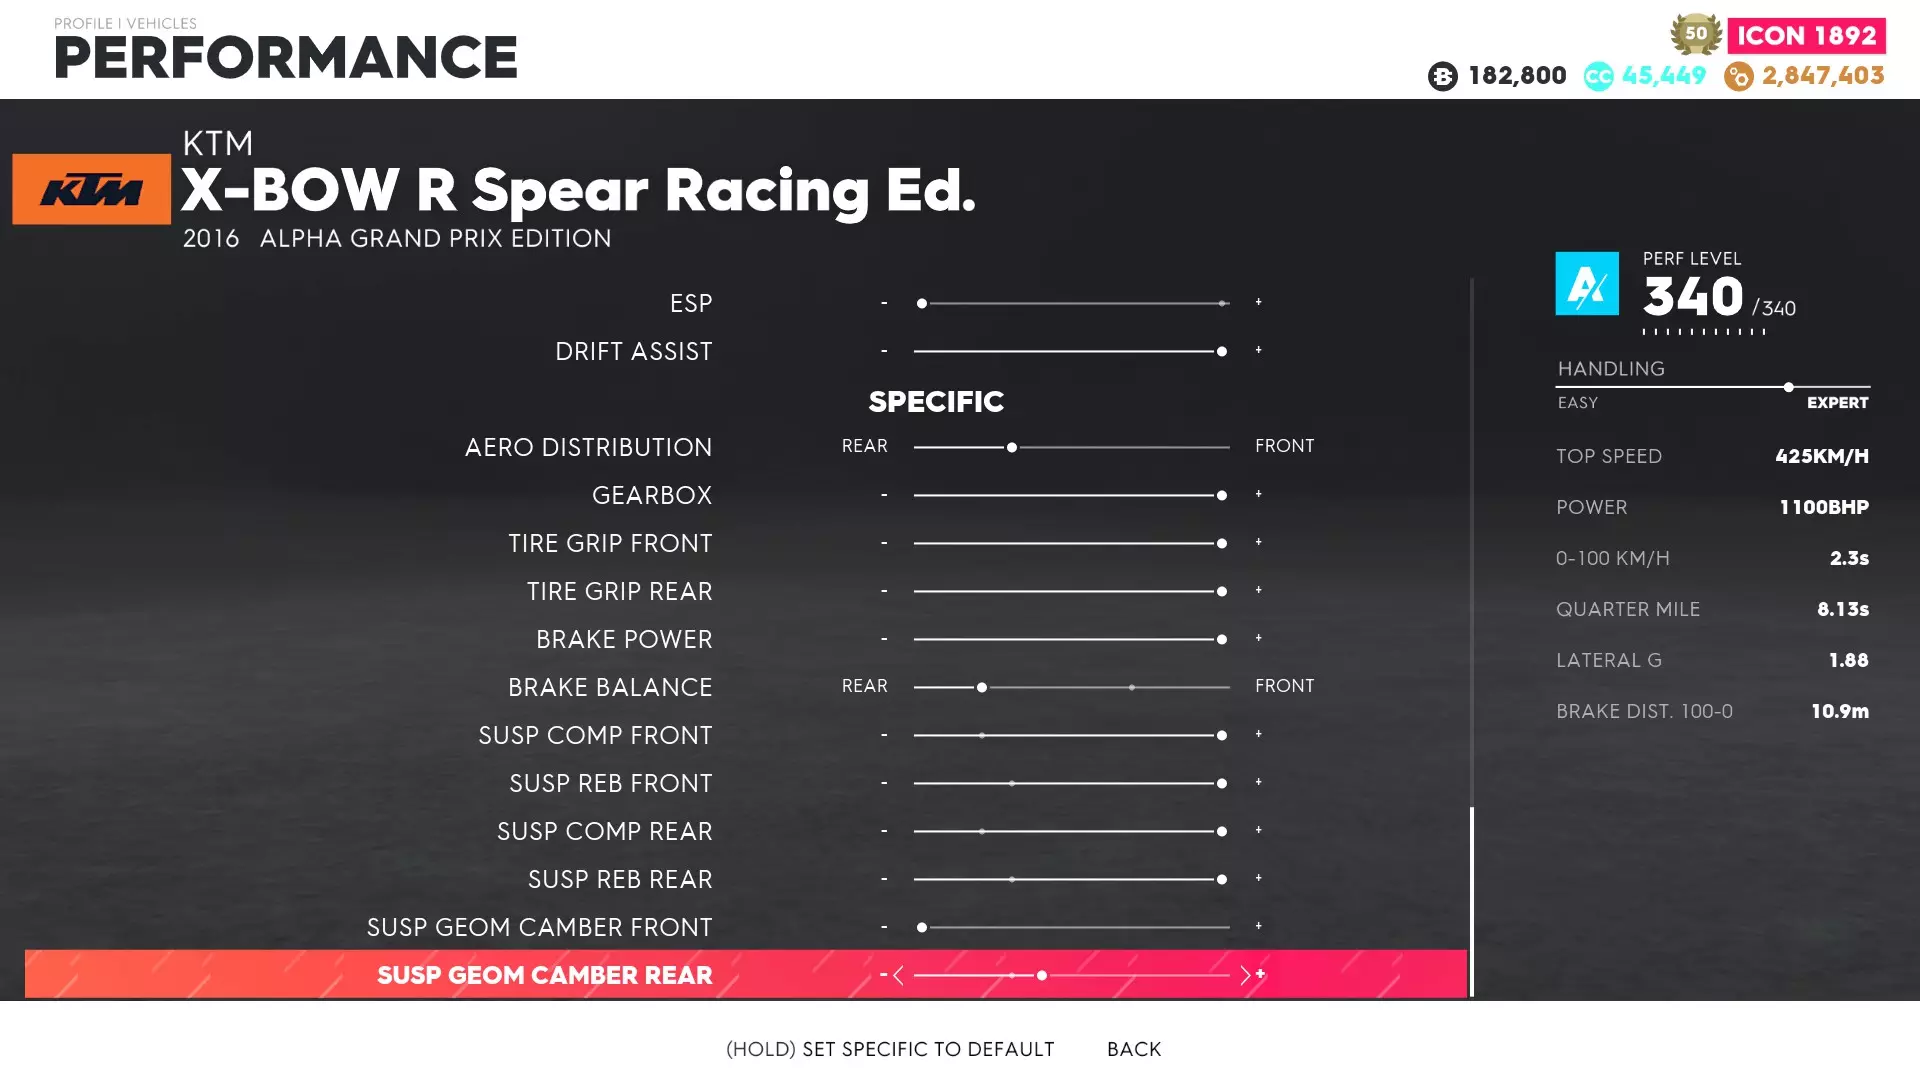The image size is (1920, 1080).
Task: Click the settings list vertical scrollbar
Action: tap(1472, 900)
